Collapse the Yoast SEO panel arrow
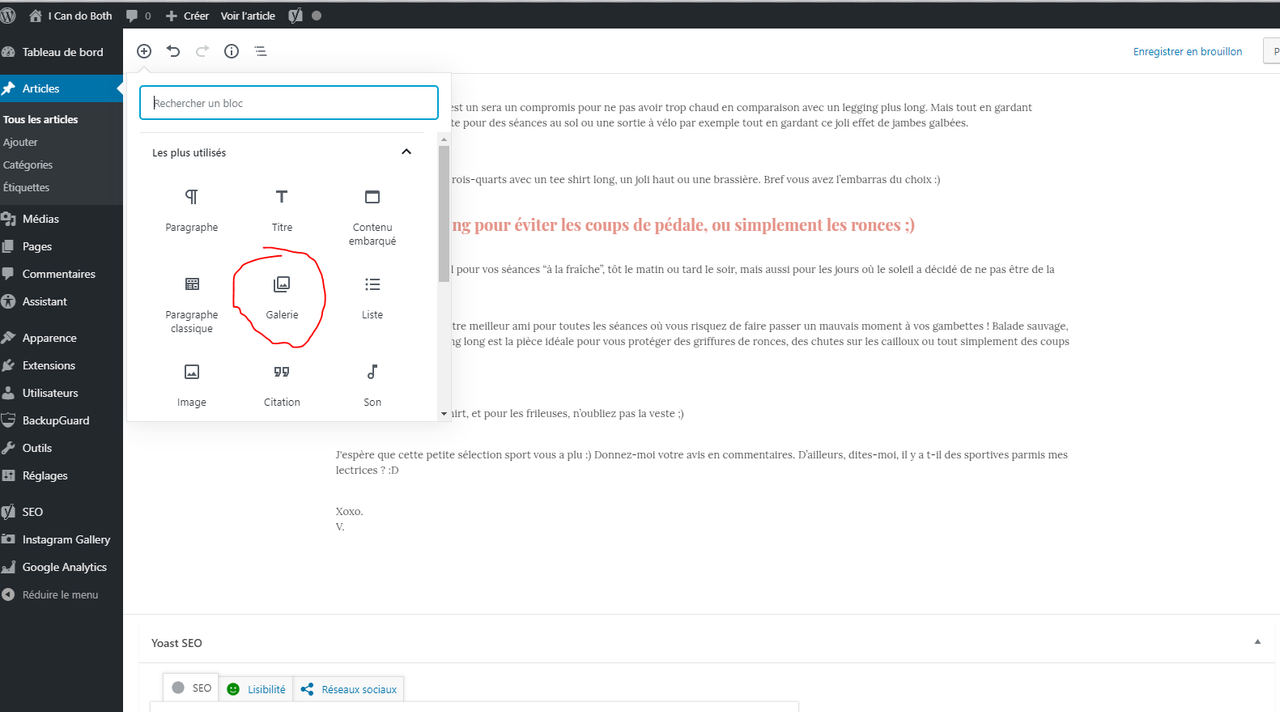Viewport: 1280px width, 712px height. 1258,642
